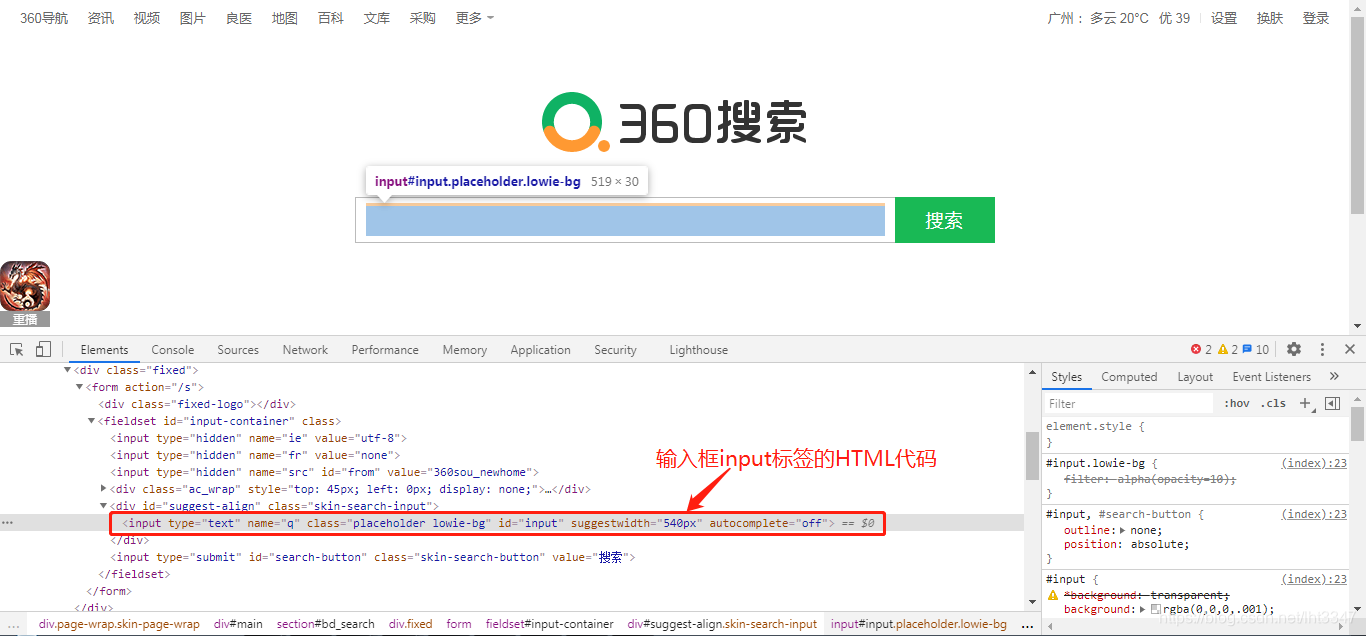Expand the outline property value triangle
The height and width of the screenshot is (636, 1366).
(x=1122, y=530)
